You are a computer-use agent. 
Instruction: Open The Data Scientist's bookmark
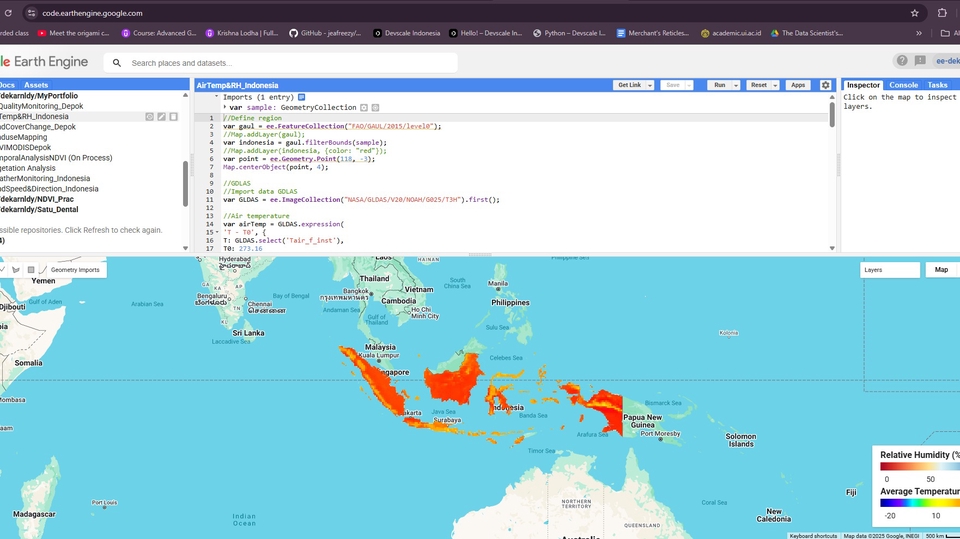[x=806, y=33]
